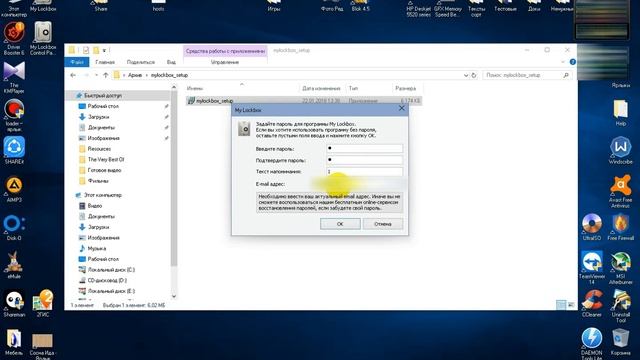Viewport: 640px width, 360px height.
Task: Launch UltraISO from the desktop
Action: tap(591, 227)
